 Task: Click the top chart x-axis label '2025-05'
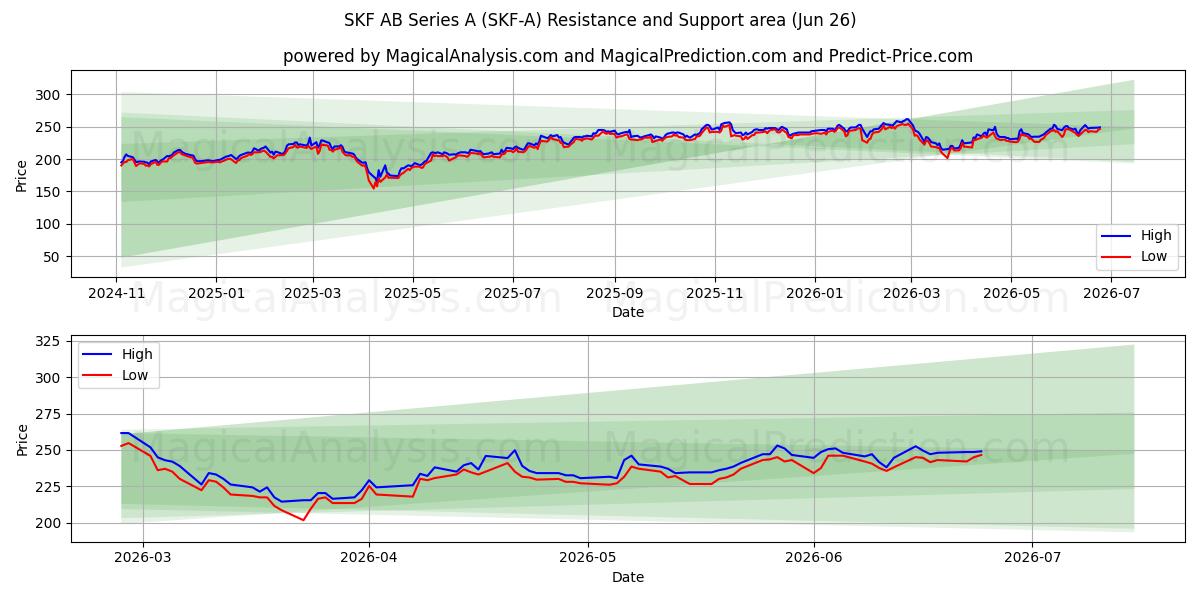click(412, 293)
